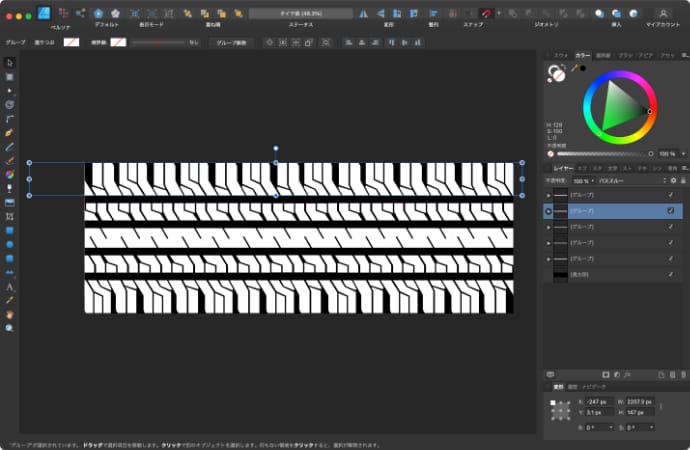Select the Pencil tool
Image resolution: width=690 pixels, height=450 pixels.
[10, 145]
